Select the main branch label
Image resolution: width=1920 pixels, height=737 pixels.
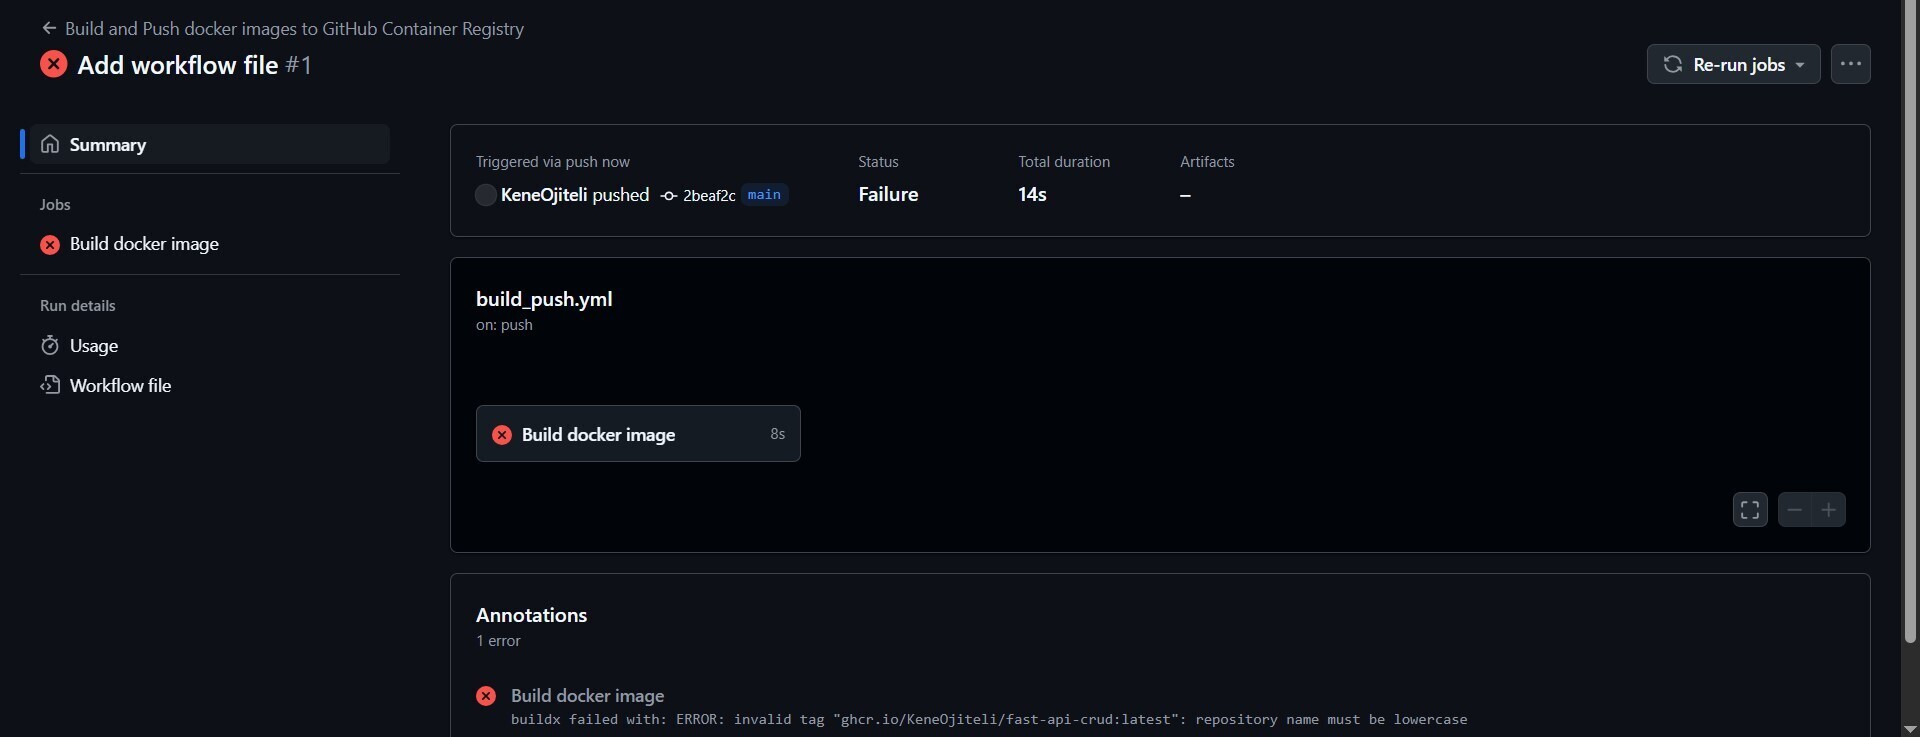764,195
